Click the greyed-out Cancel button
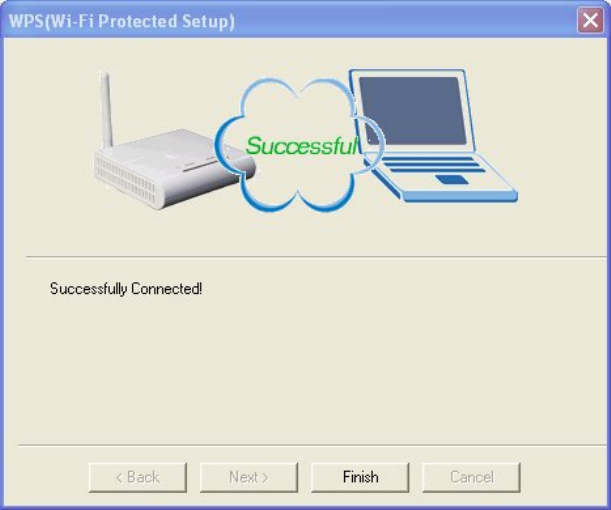This screenshot has width=611, height=510. click(x=471, y=477)
